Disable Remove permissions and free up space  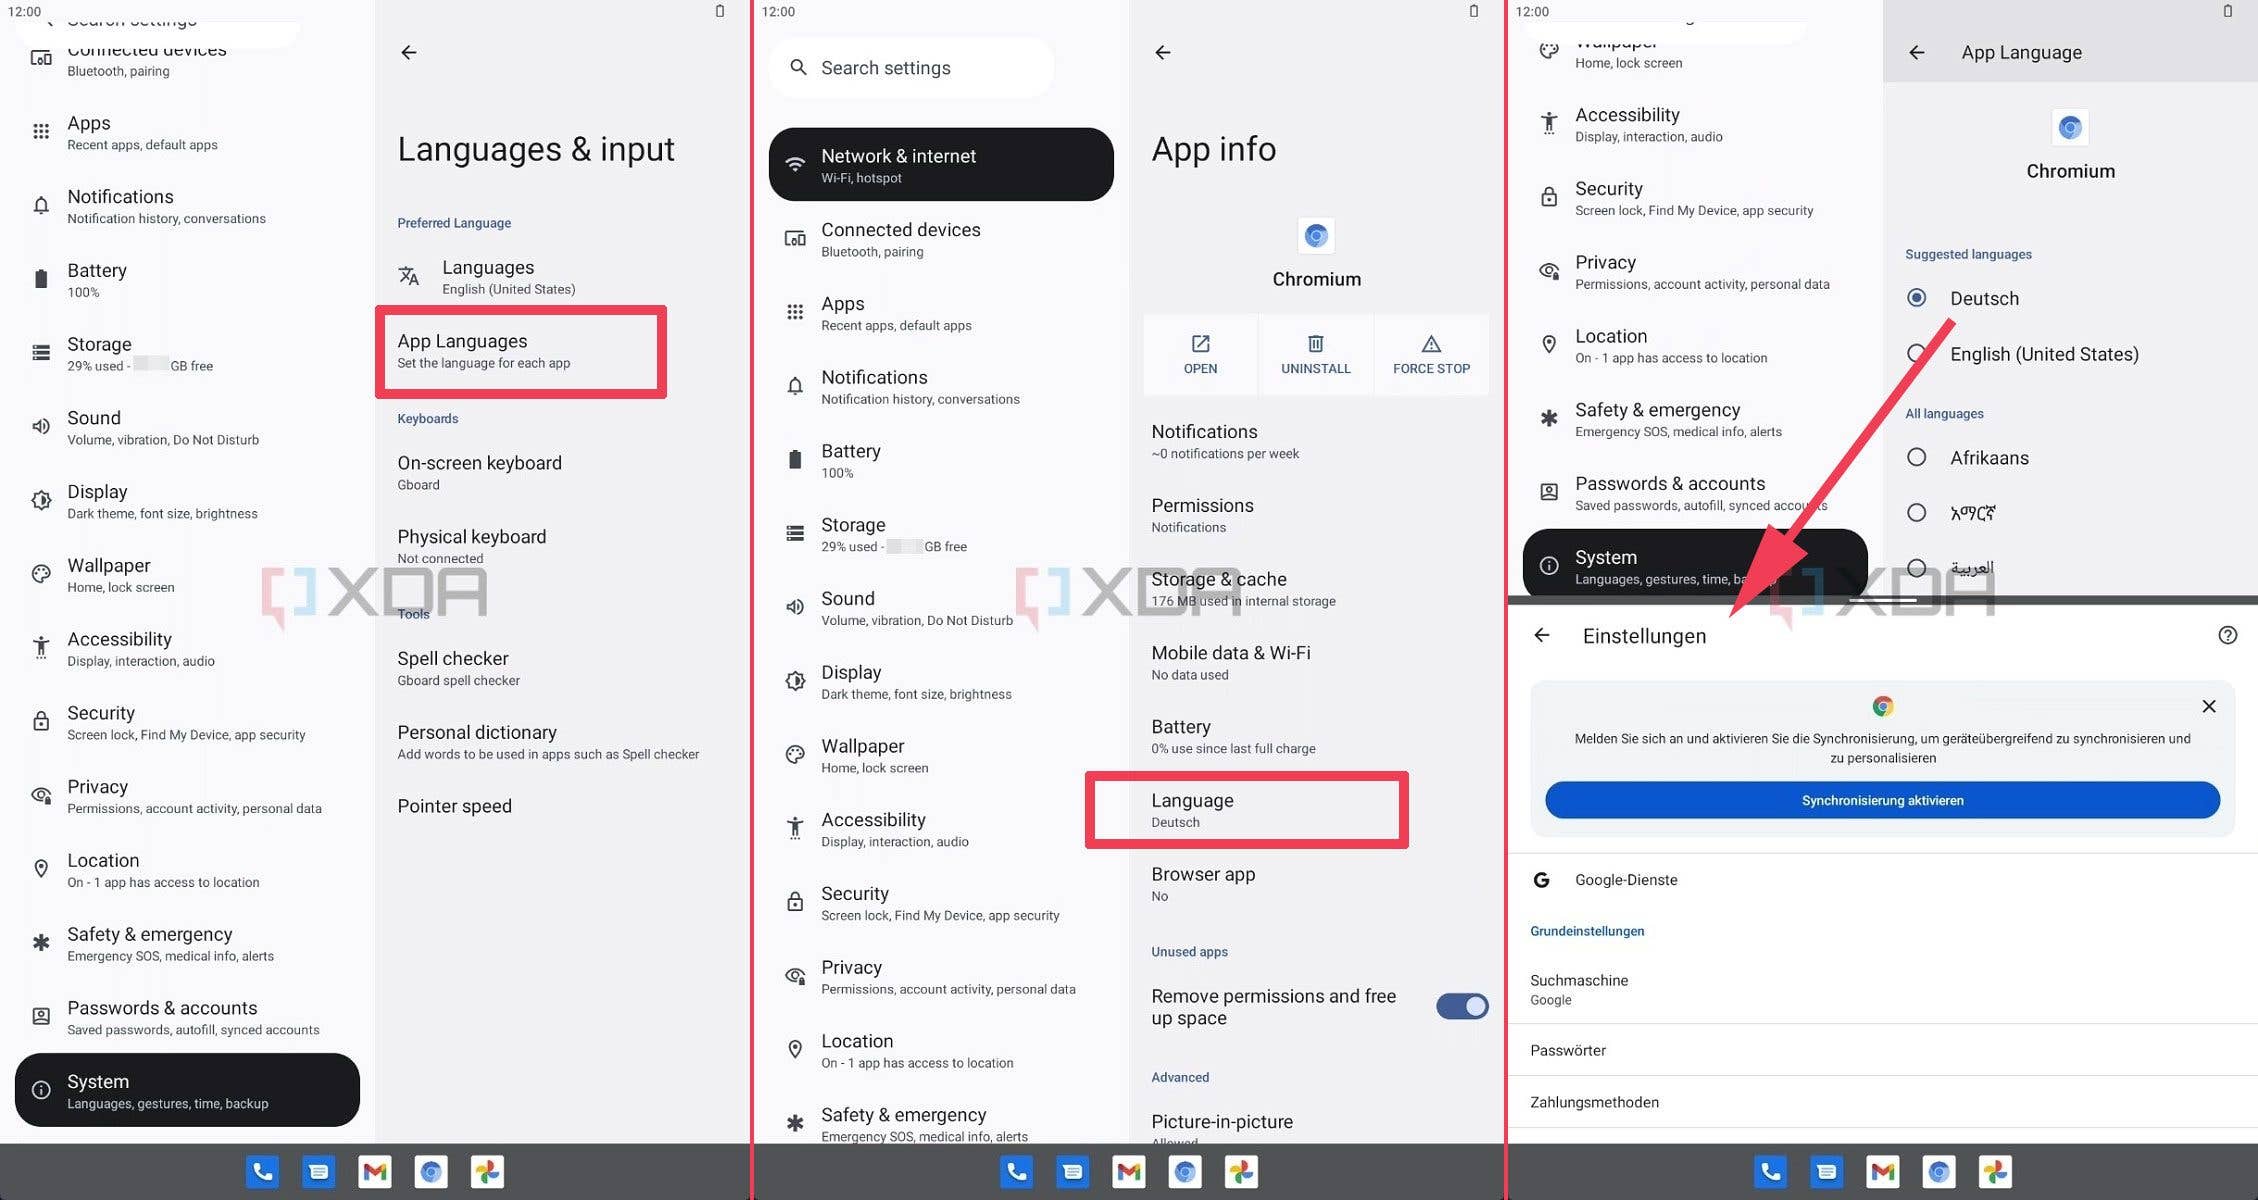[x=1460, y=1006]
